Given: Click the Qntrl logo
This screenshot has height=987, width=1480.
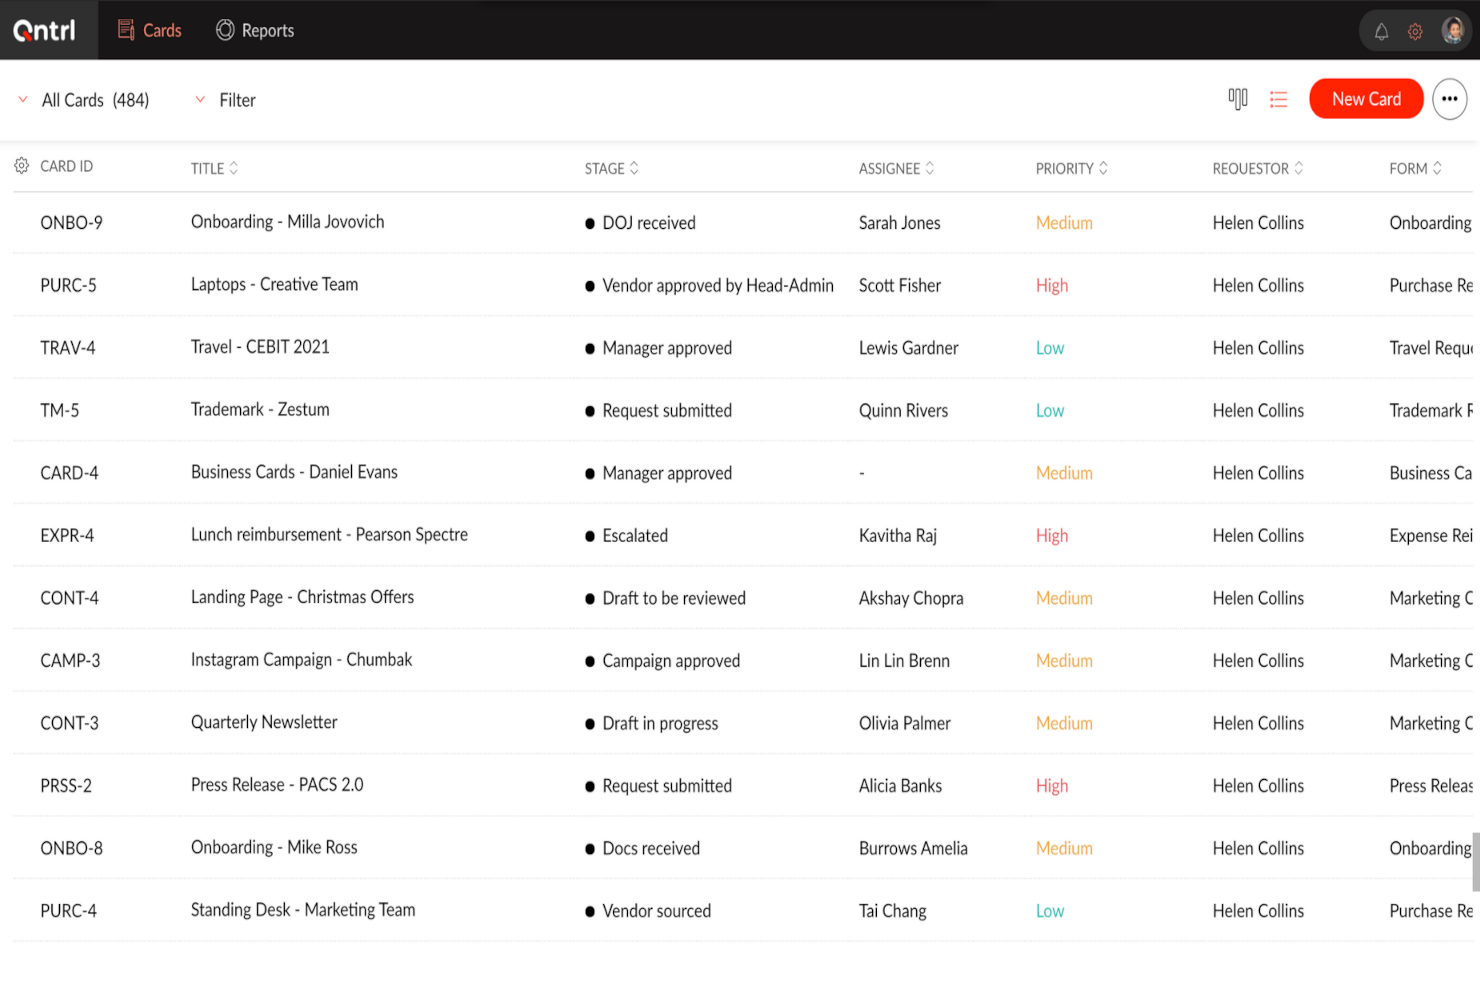Looking at the screenshot, I should pyautogui.click(x=45, y=30).
